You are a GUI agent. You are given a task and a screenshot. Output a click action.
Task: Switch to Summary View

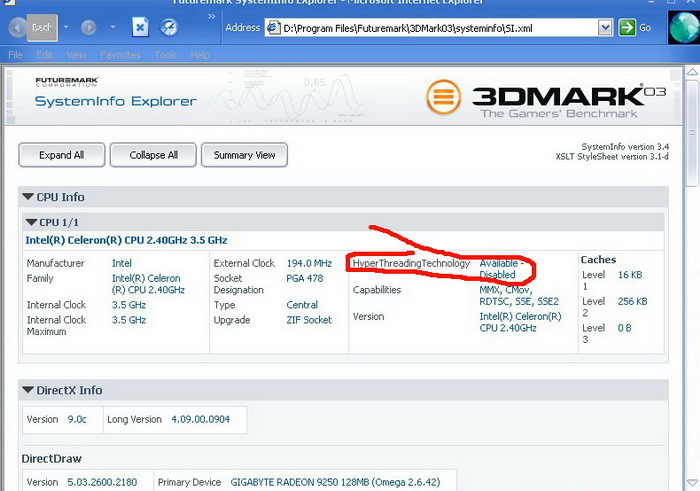245,155
